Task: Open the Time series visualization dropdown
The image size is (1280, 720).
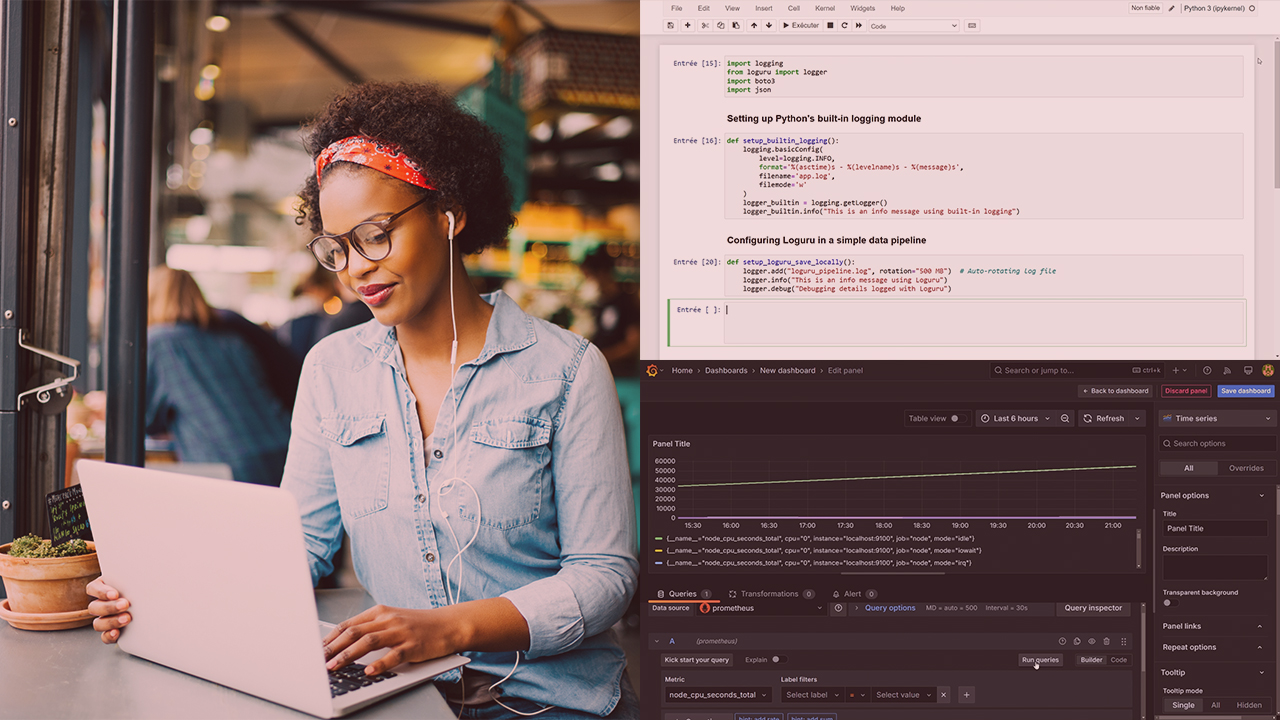Action: click(x=1216, y=418)
